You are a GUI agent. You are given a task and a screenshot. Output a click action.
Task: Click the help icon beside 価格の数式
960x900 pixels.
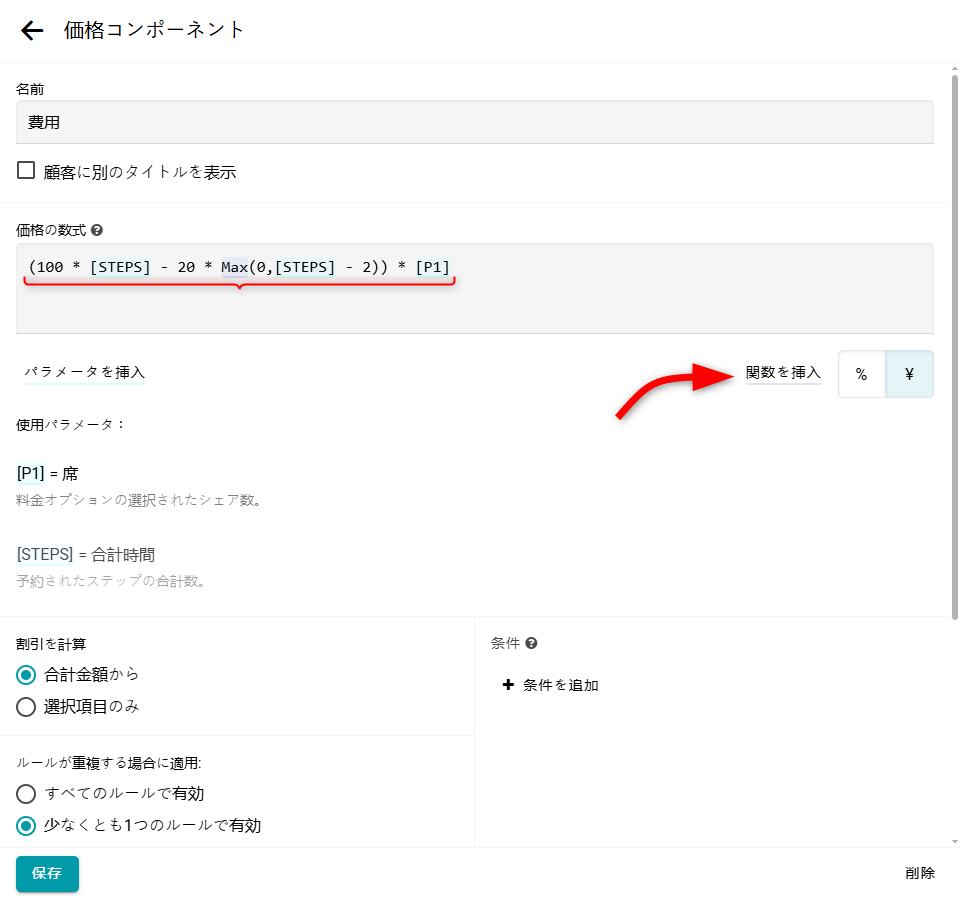click(x=97, y=230)
